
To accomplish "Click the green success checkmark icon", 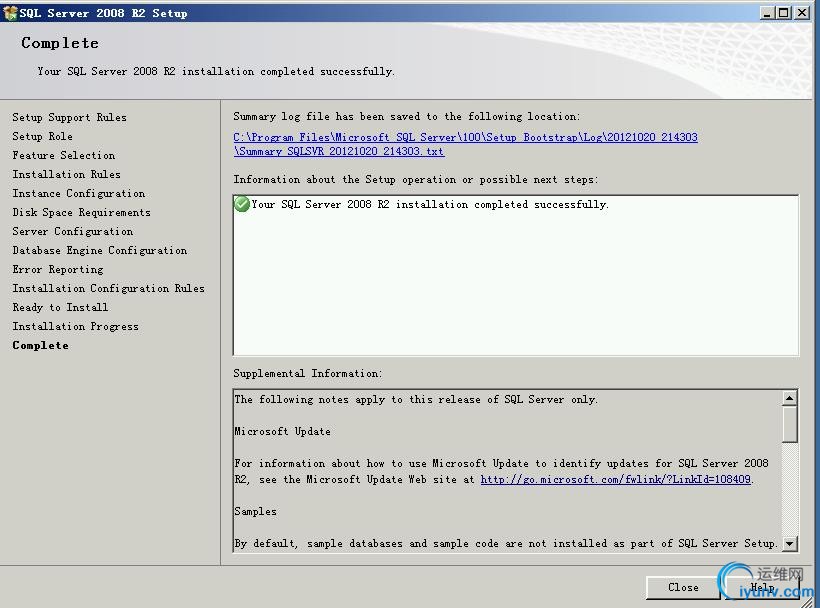I will tap(242, 204).
